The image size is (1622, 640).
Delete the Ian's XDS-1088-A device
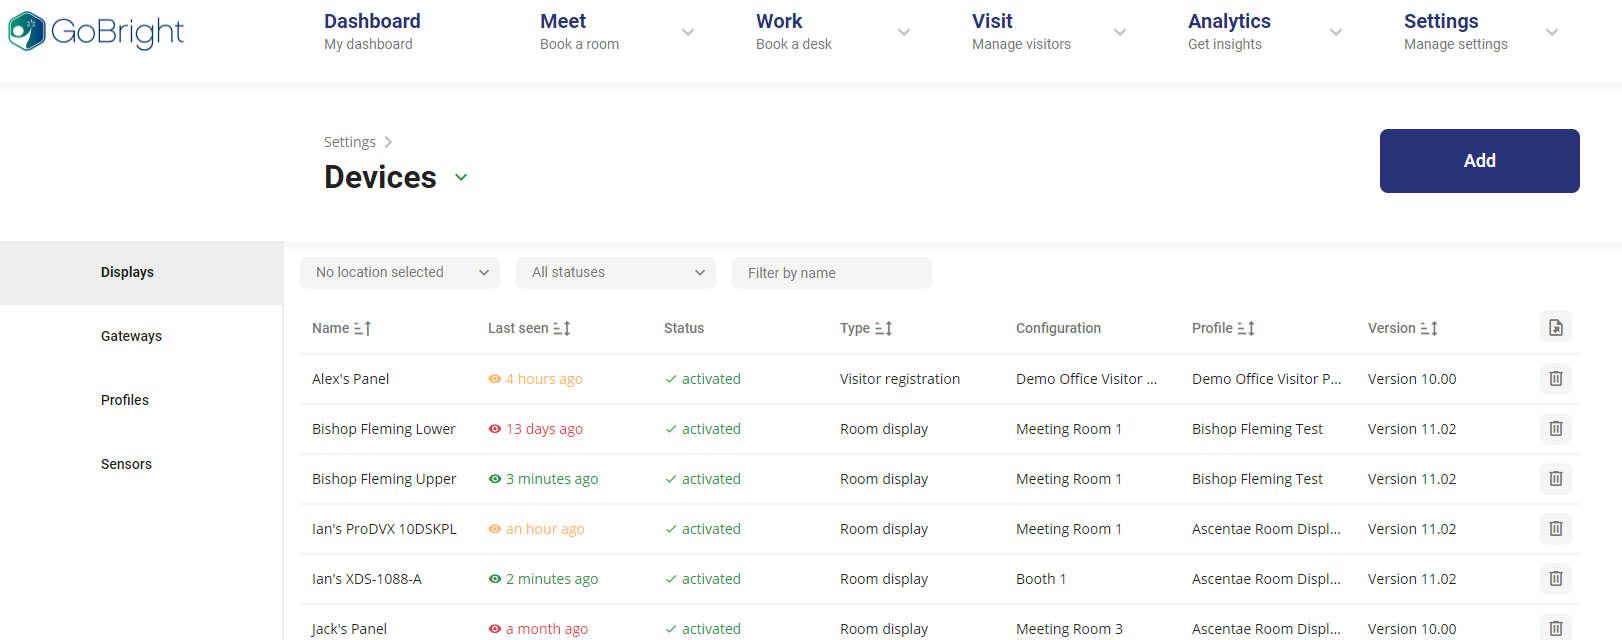coord(1556,579)
